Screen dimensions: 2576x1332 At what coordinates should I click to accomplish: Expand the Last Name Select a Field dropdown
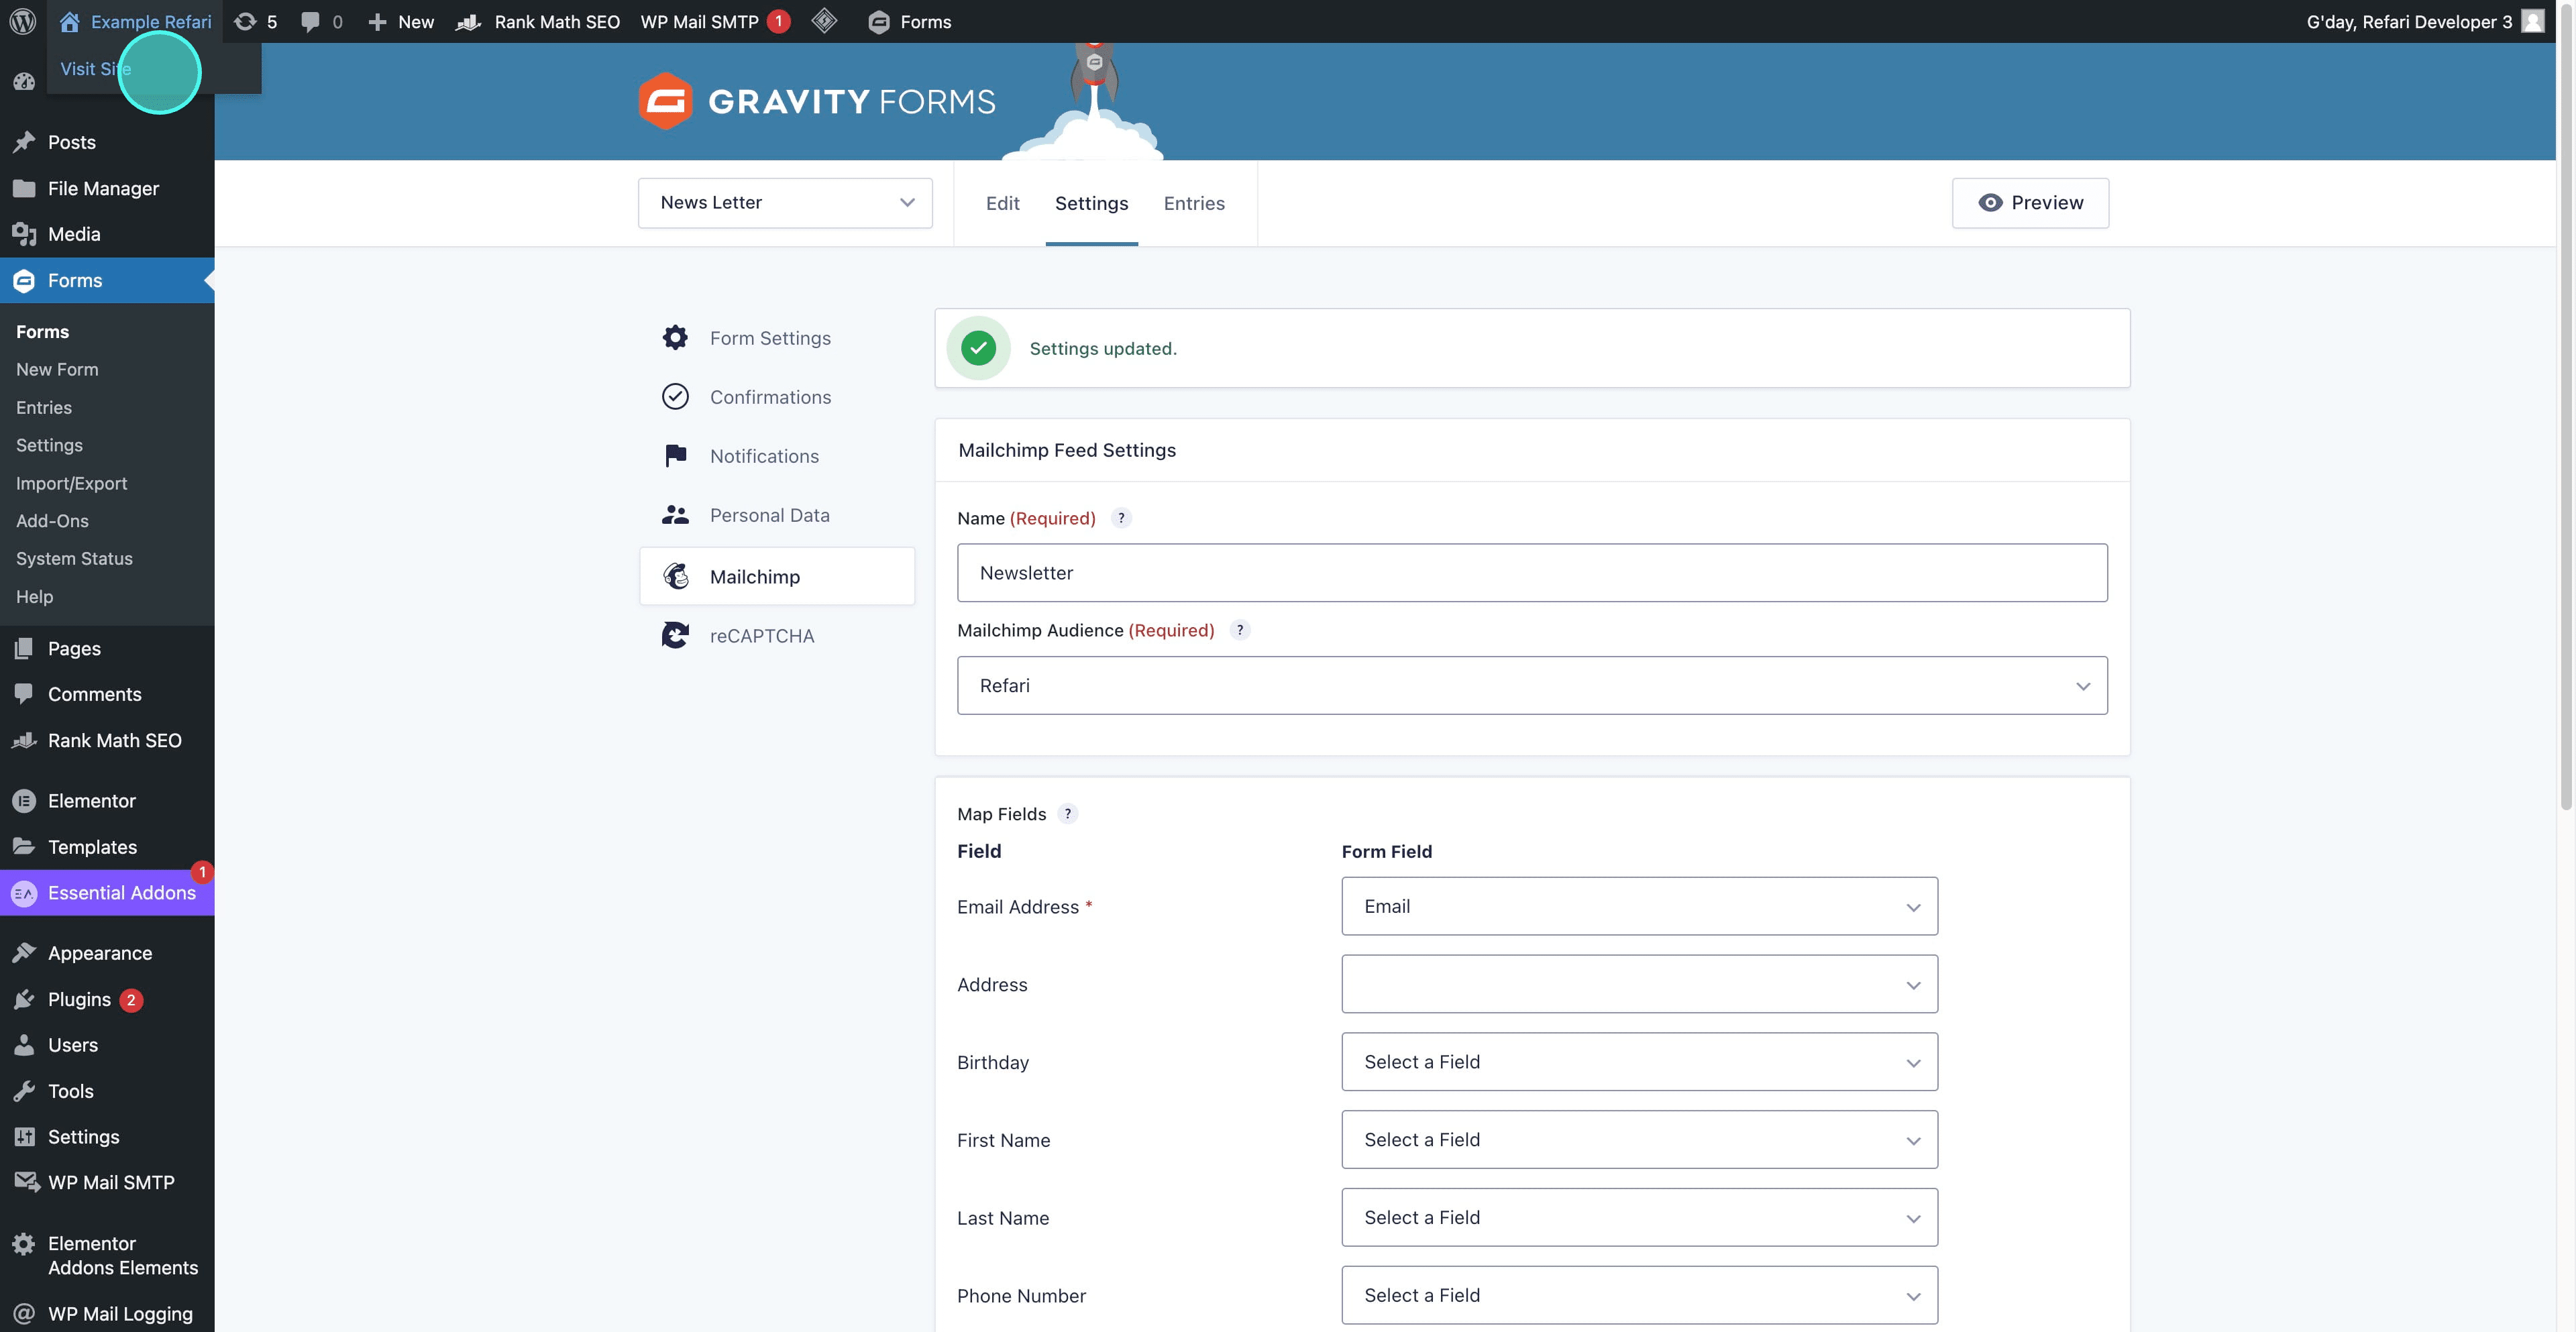click(x=1639, y=1217)
